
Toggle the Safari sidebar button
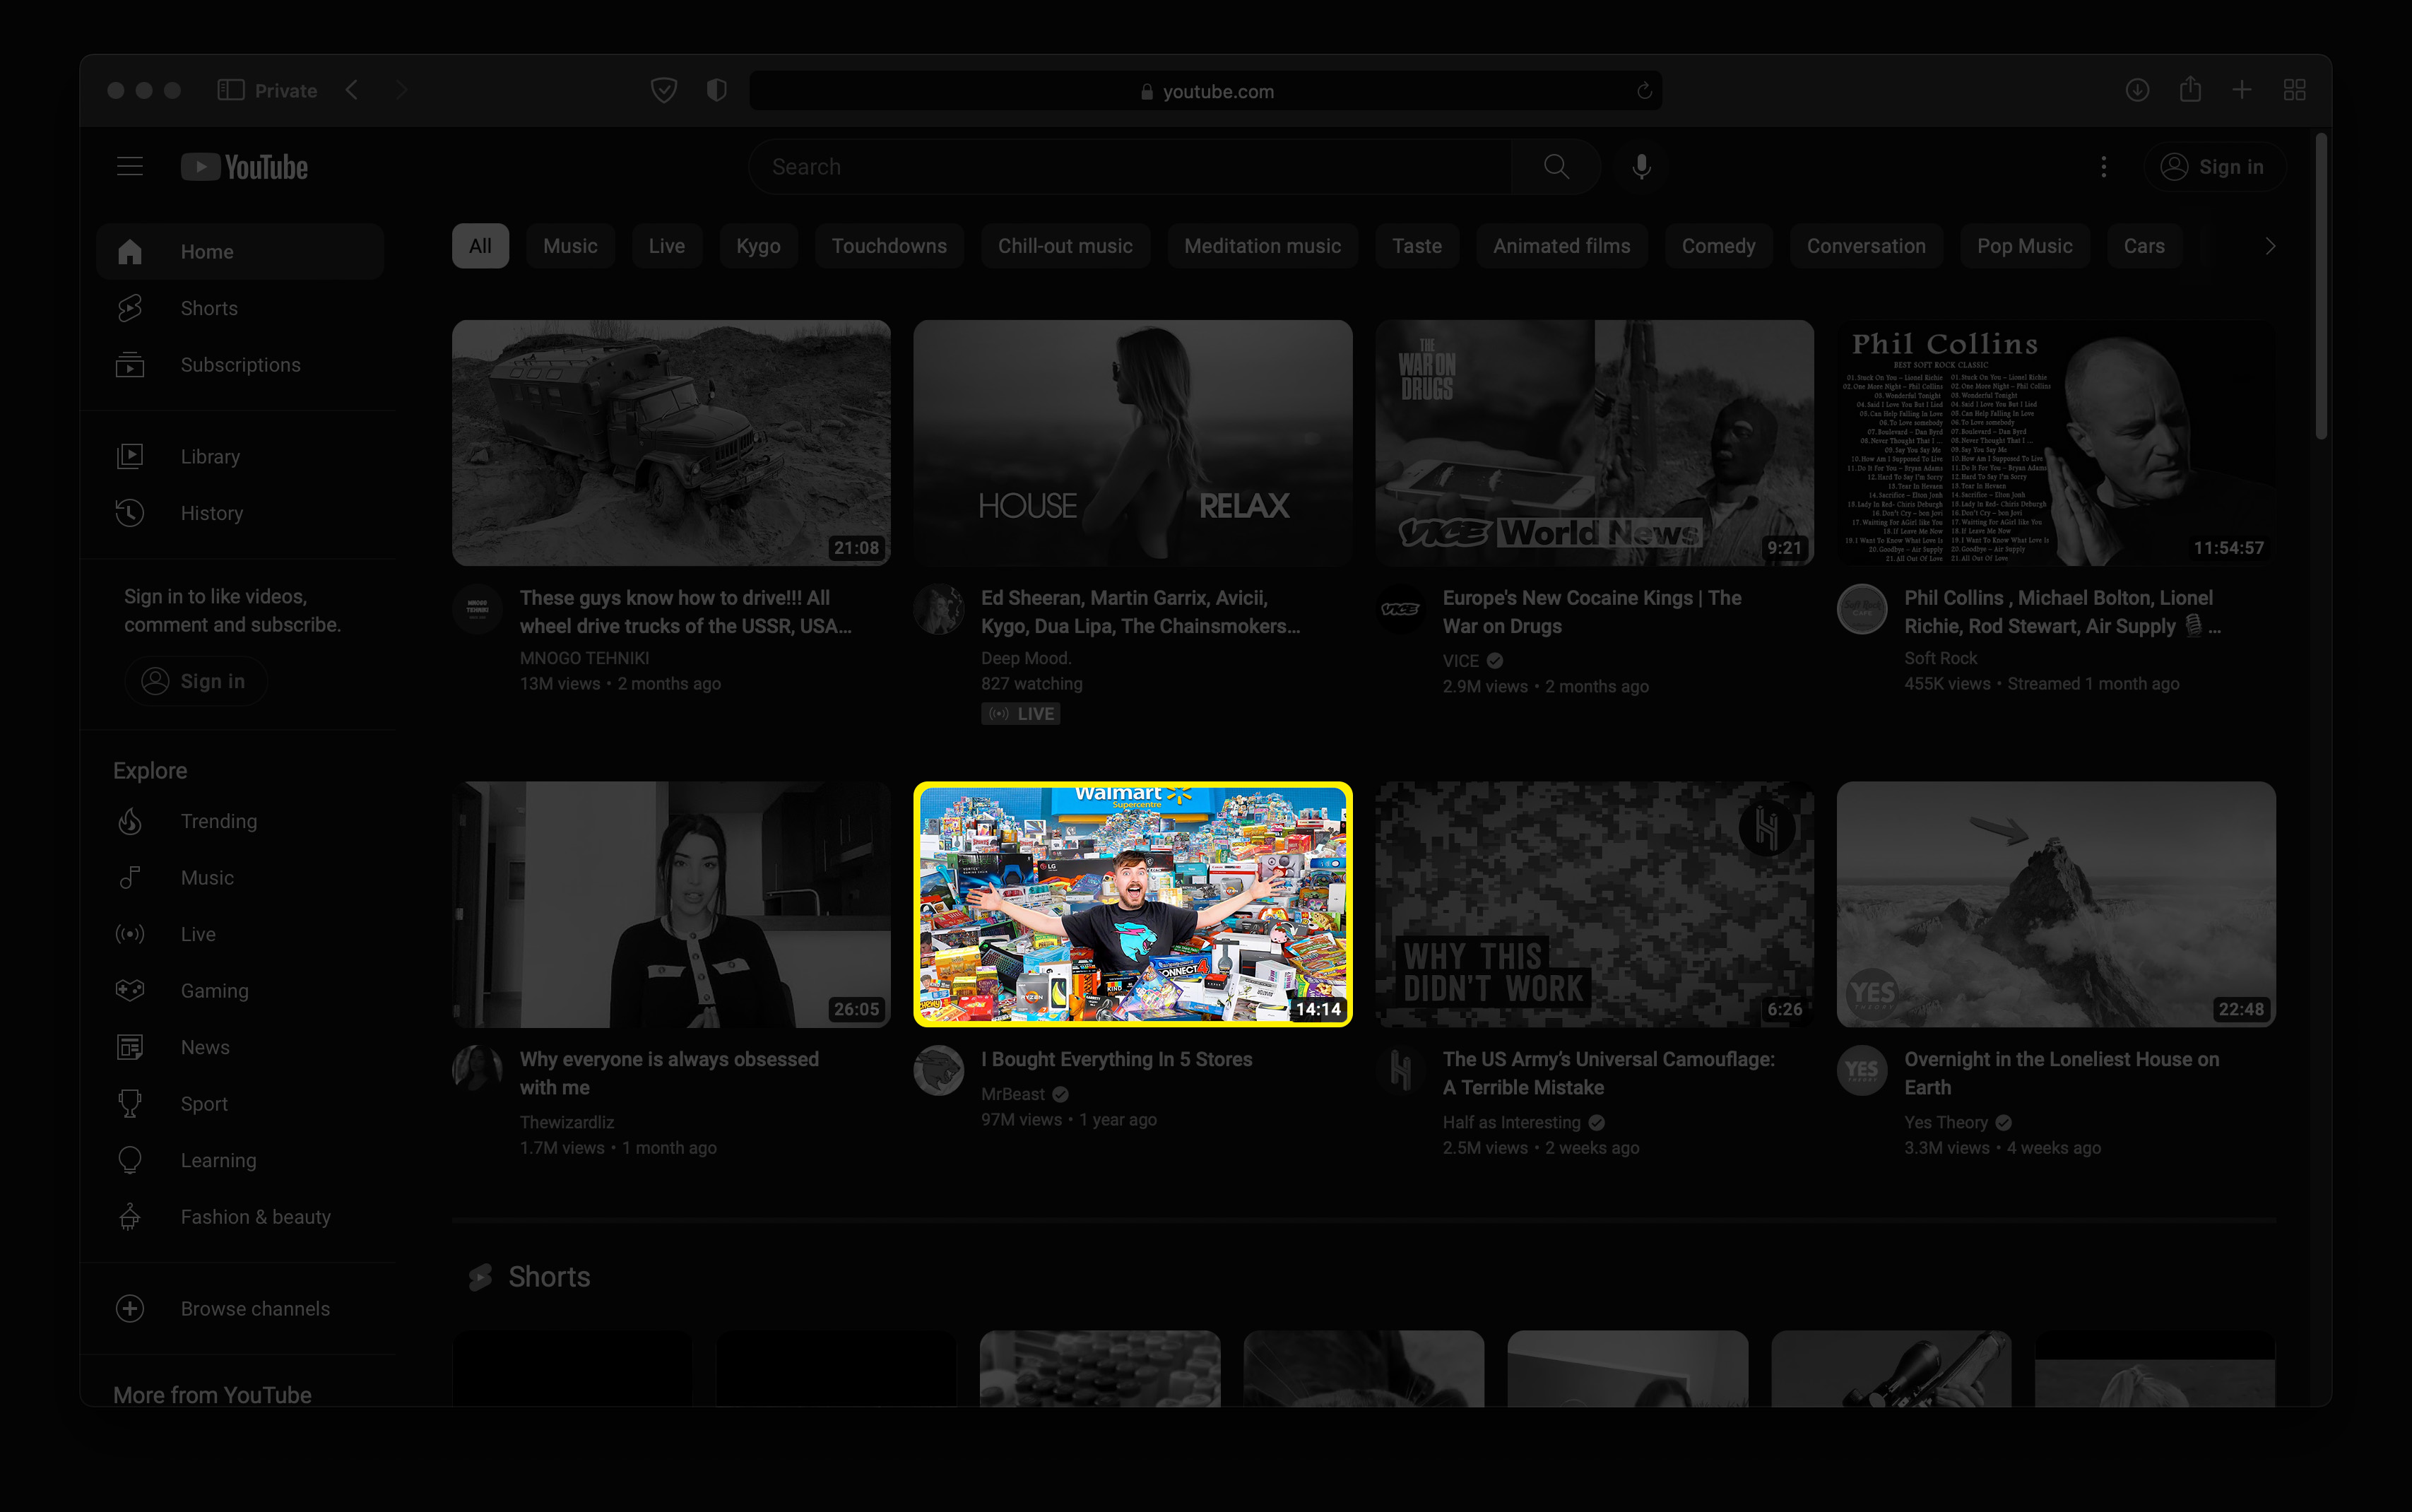point(230,90)
